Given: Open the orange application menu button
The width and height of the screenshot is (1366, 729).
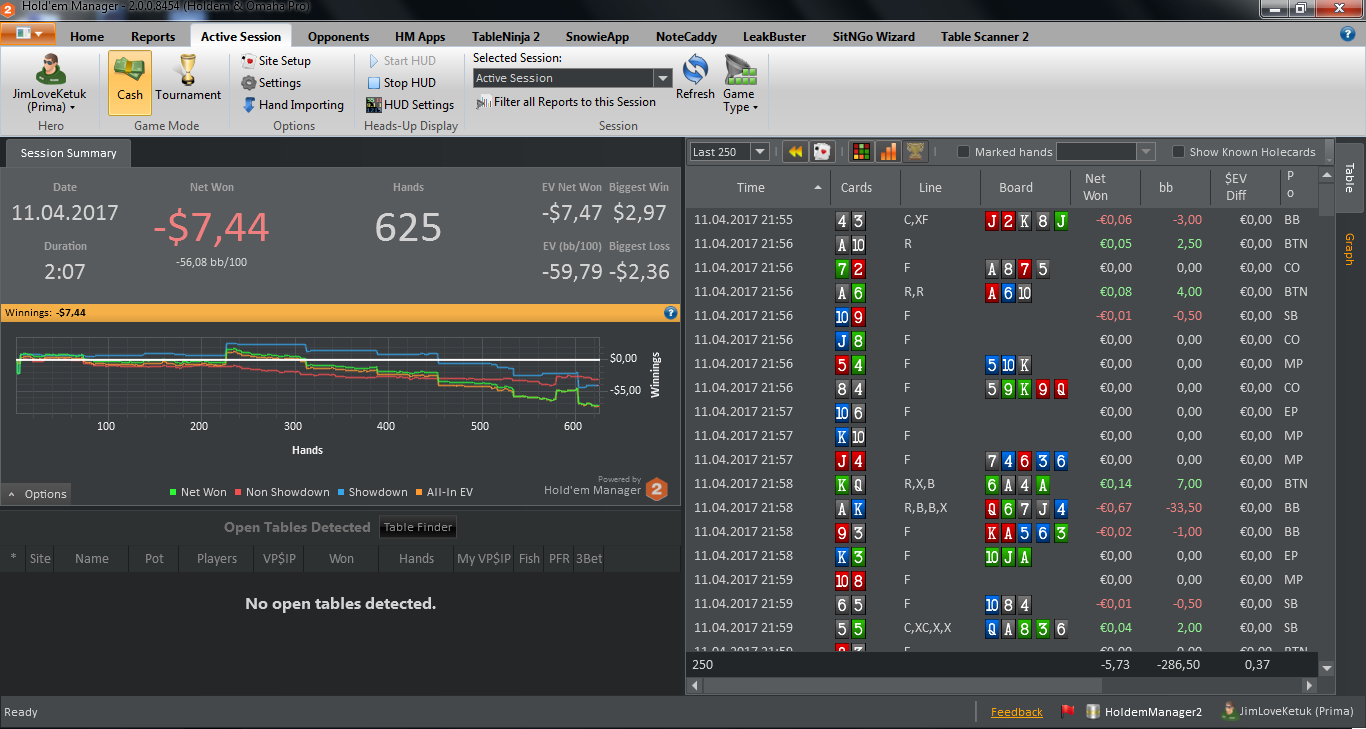Looking at the screenshot, I should coord(27,34).
